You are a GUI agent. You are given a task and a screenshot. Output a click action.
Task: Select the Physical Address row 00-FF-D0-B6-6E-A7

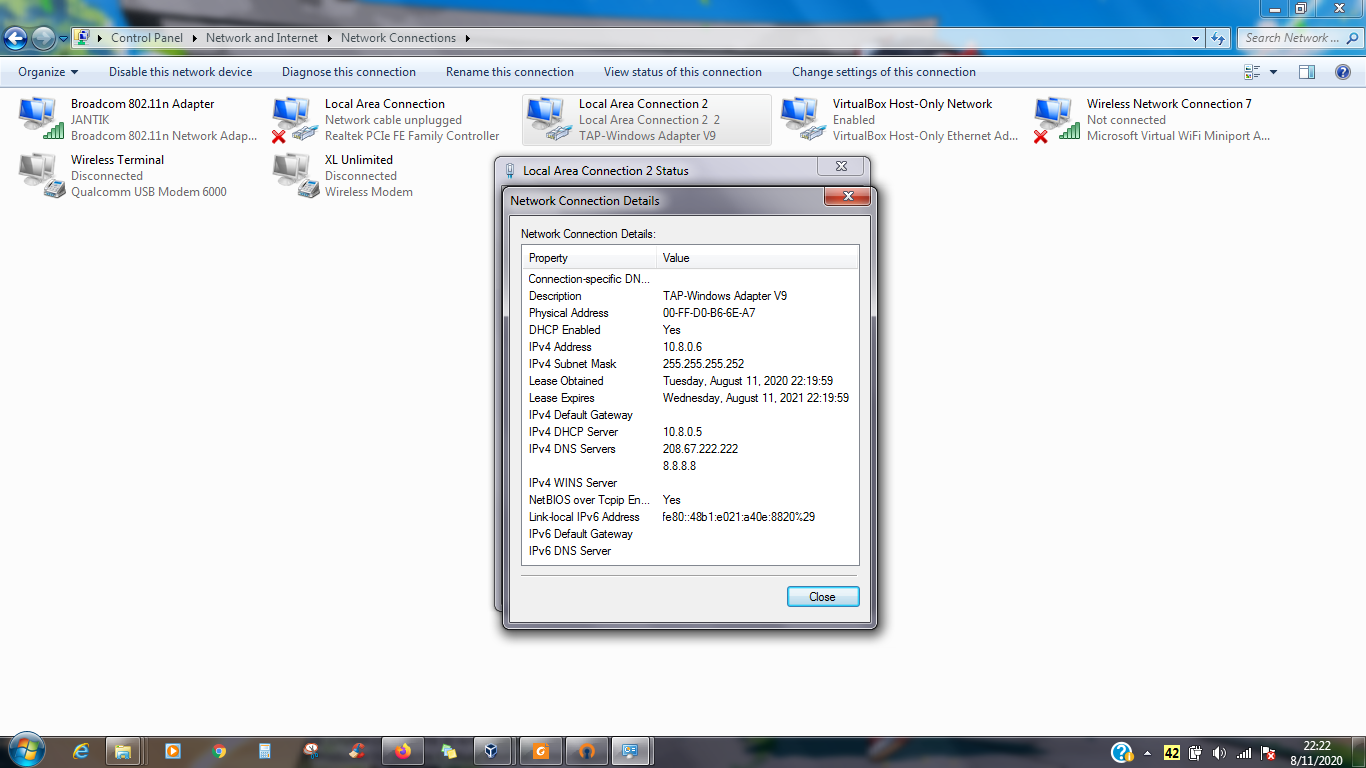[690, 313]
